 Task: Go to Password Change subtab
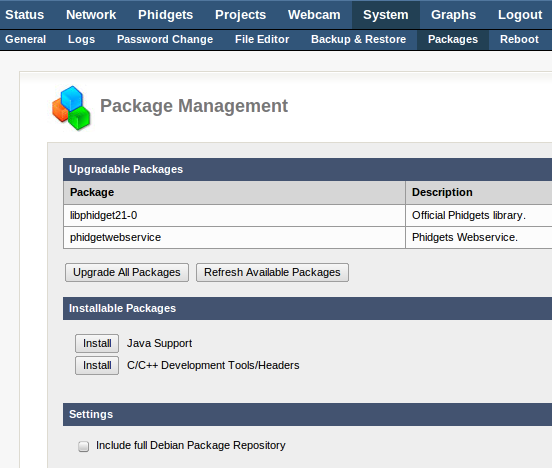[165, 39]
